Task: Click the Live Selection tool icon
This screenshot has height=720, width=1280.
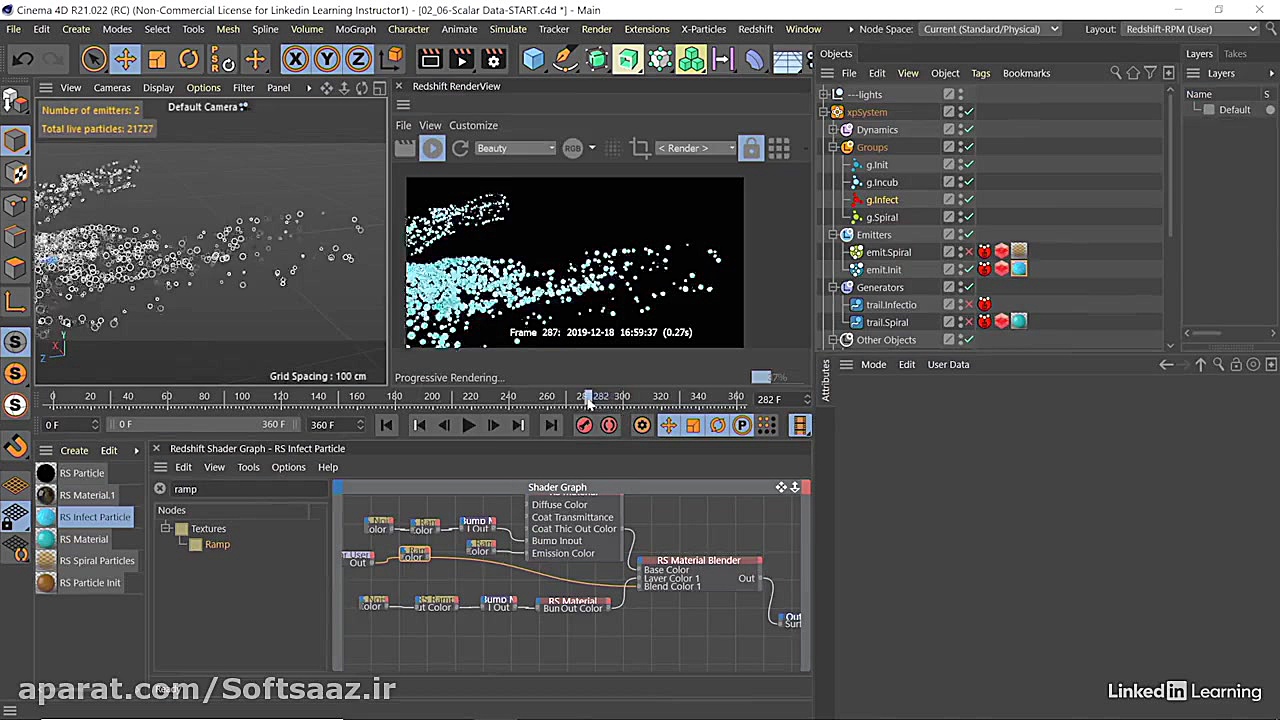Action: pyautogui.click(x=93, y=60)
